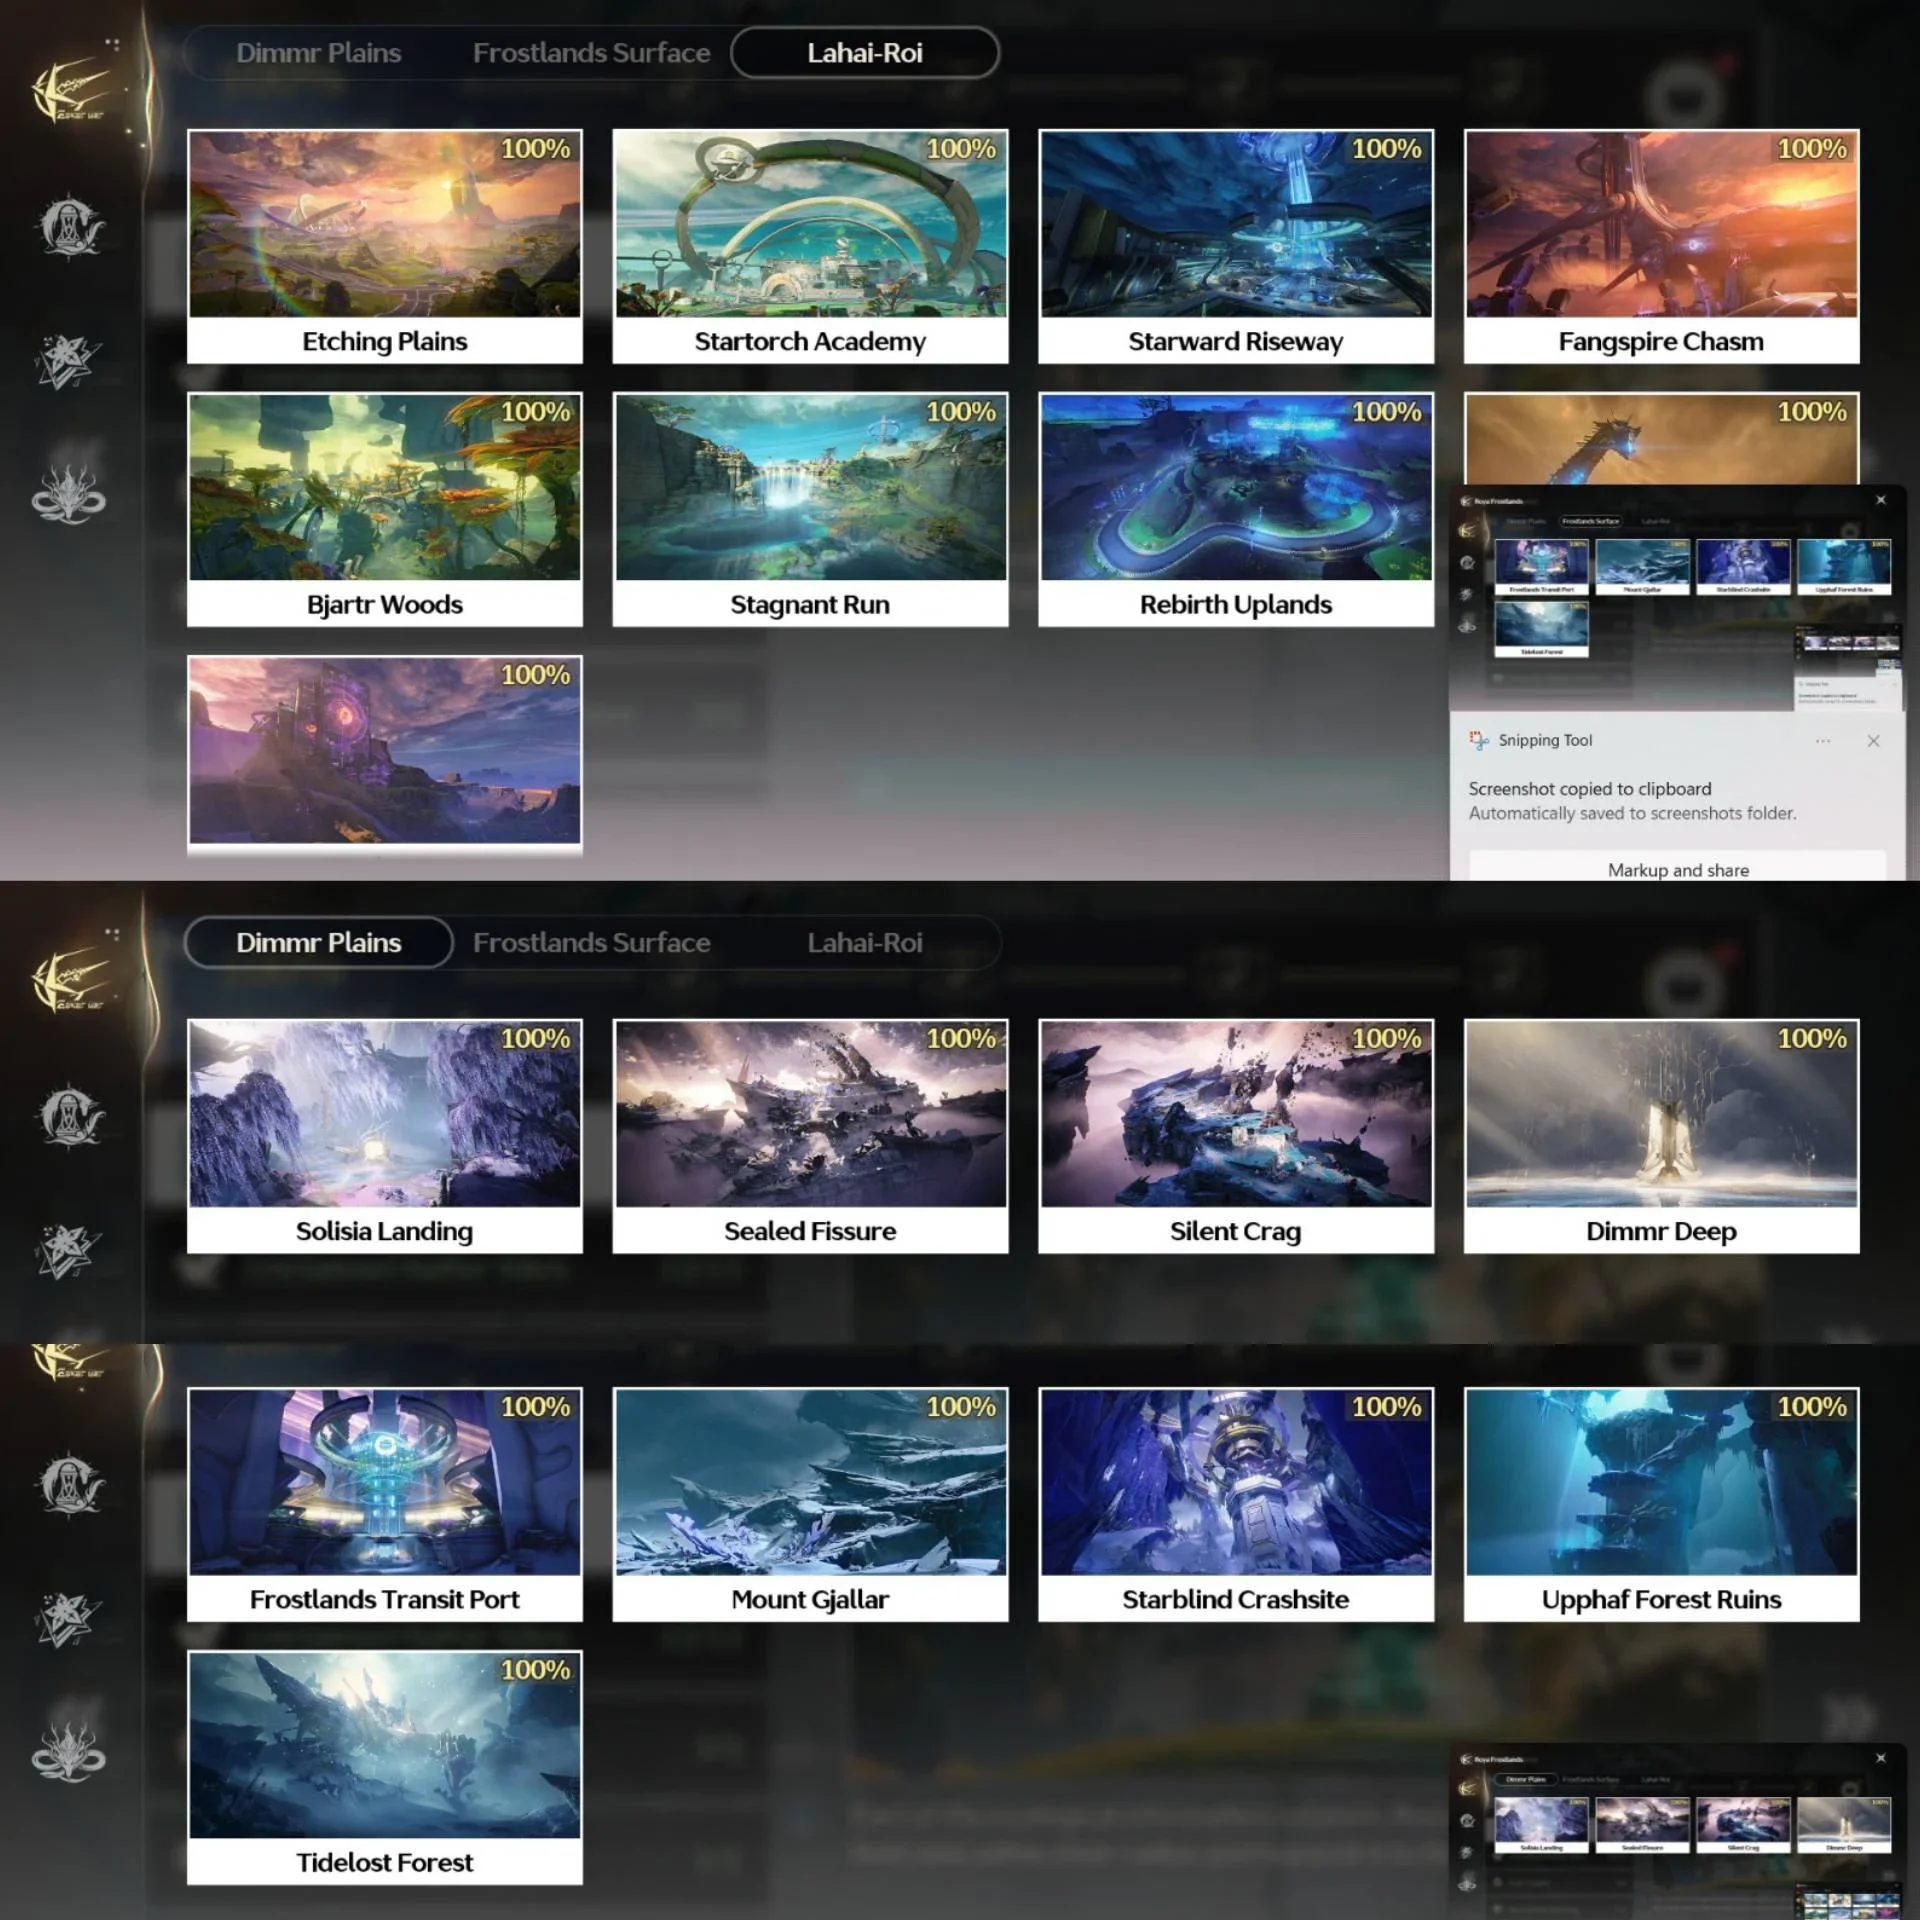This screenshot has width=1920, height=1920.
Task: Click the lotus emblem icon beside Bjartr Woods
Action: (68, 495)
